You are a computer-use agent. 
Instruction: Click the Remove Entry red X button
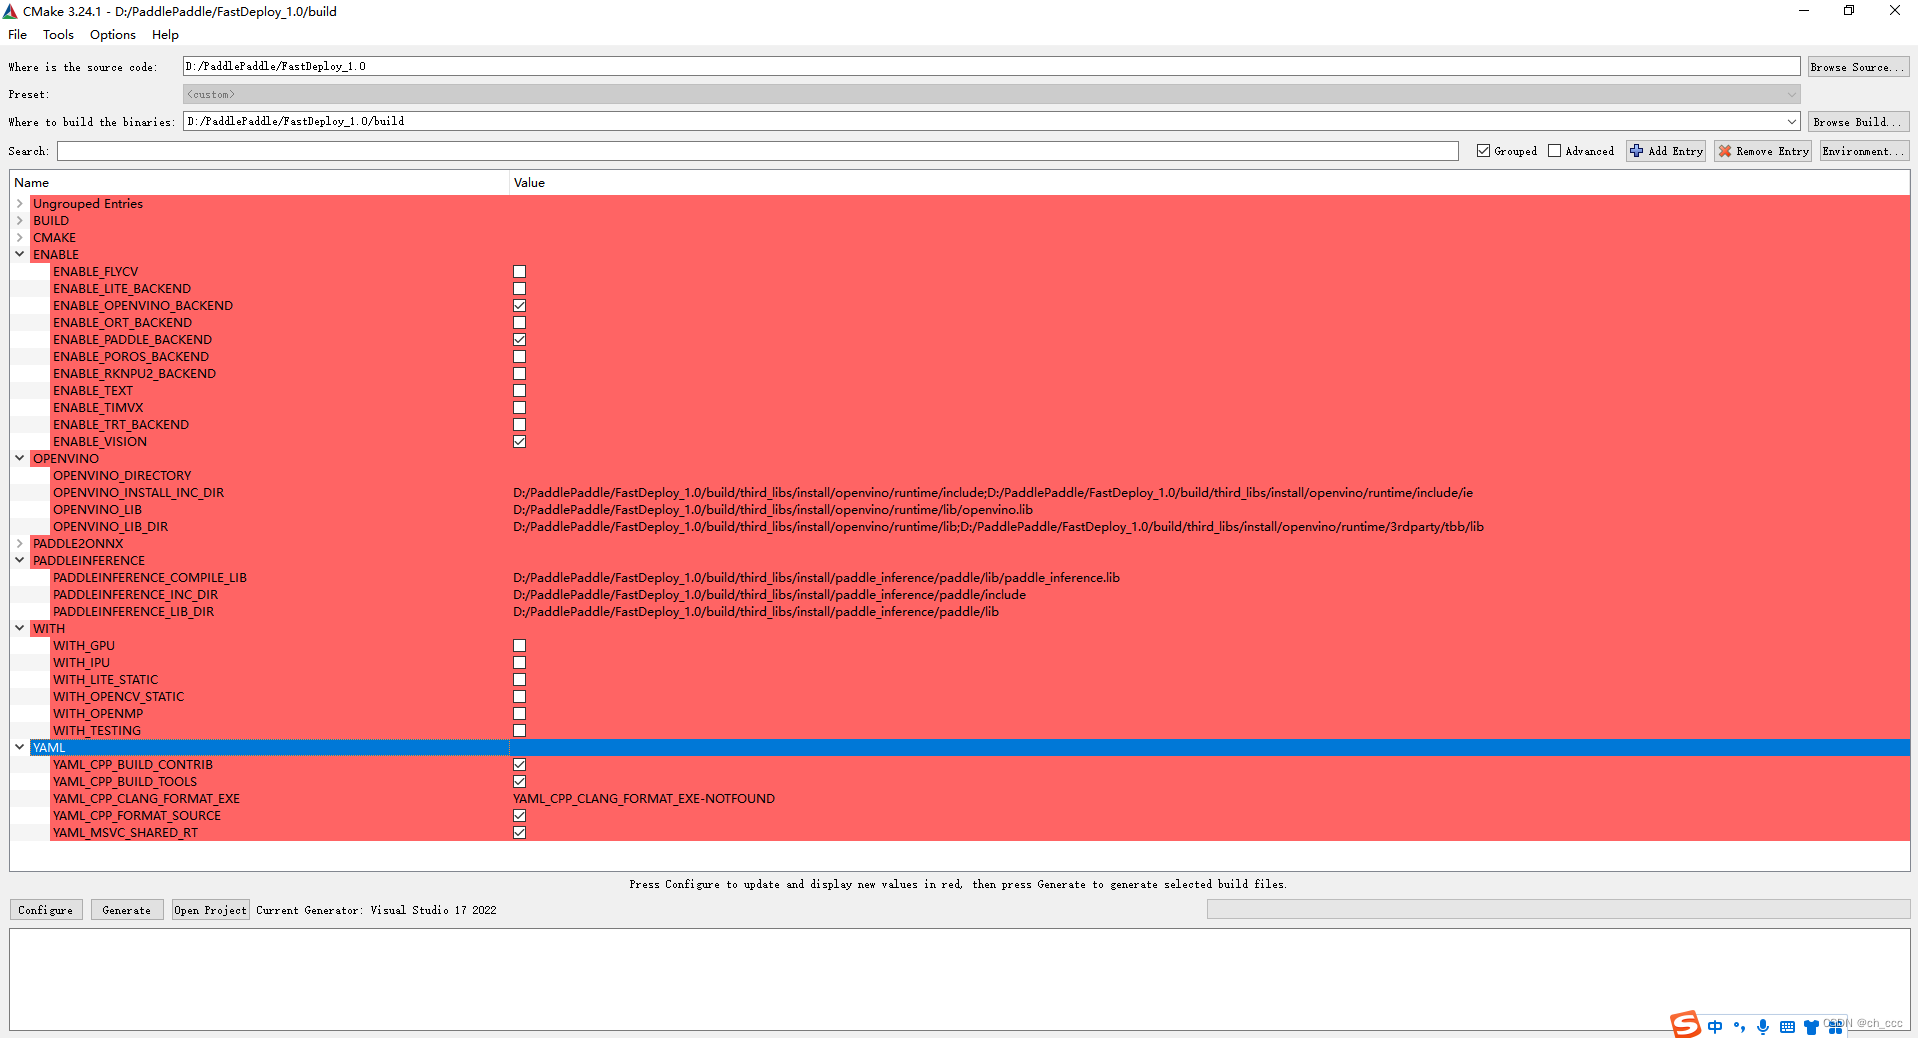[1763, 151]
